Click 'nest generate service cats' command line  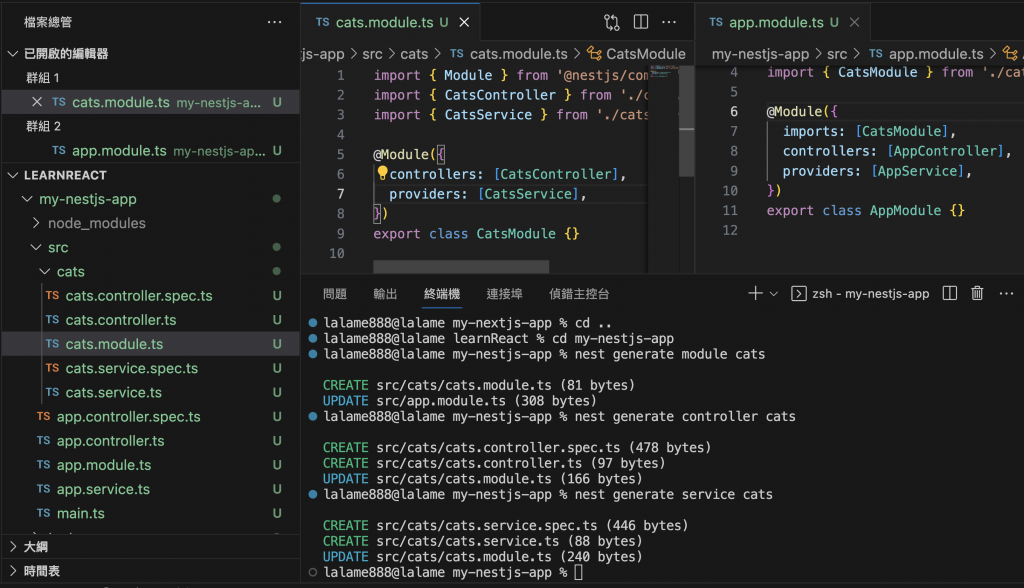673,495
